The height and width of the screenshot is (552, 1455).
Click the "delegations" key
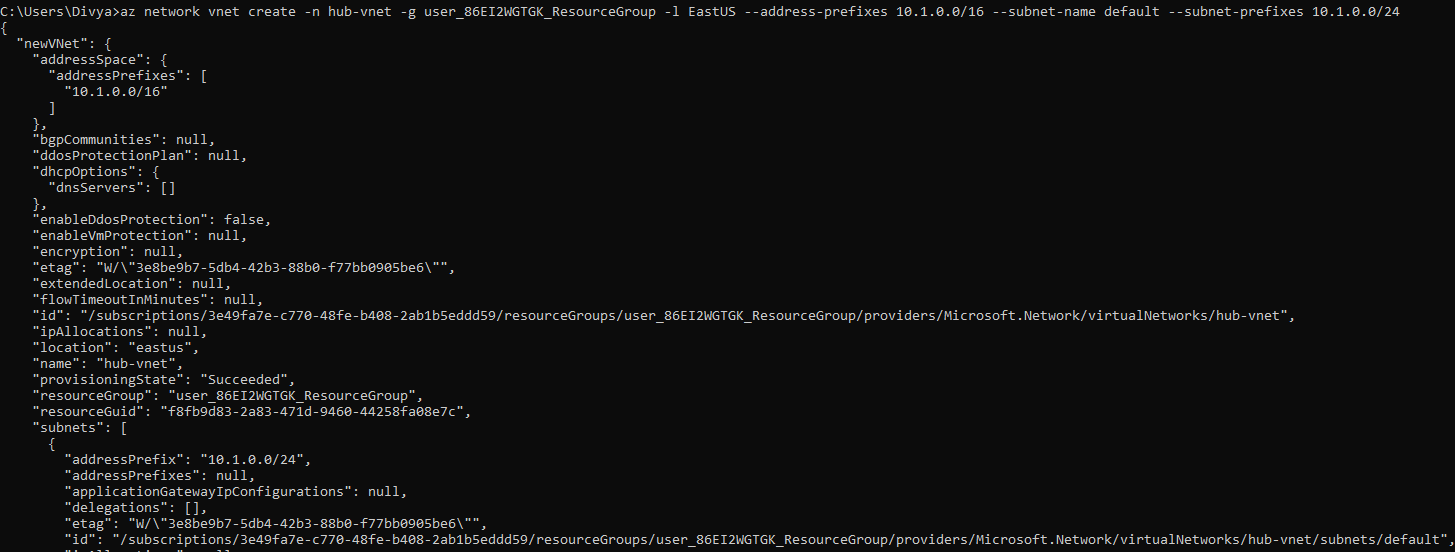click(x=116, y=507)
